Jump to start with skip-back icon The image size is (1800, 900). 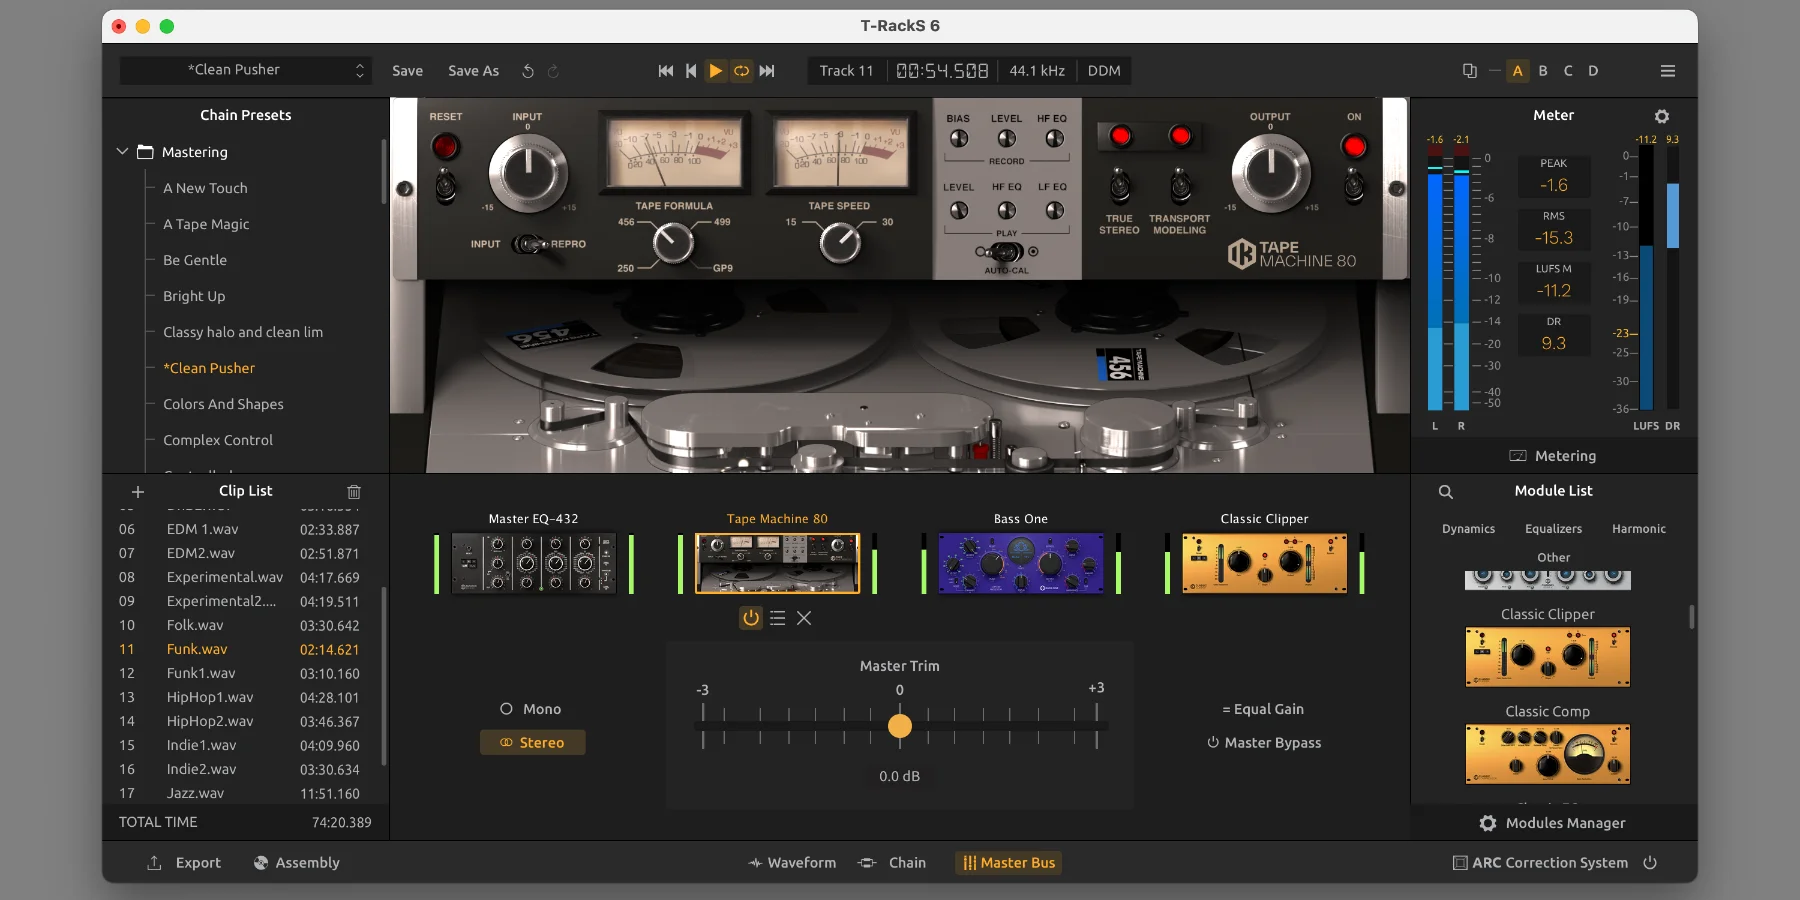[x=665, y=71]
